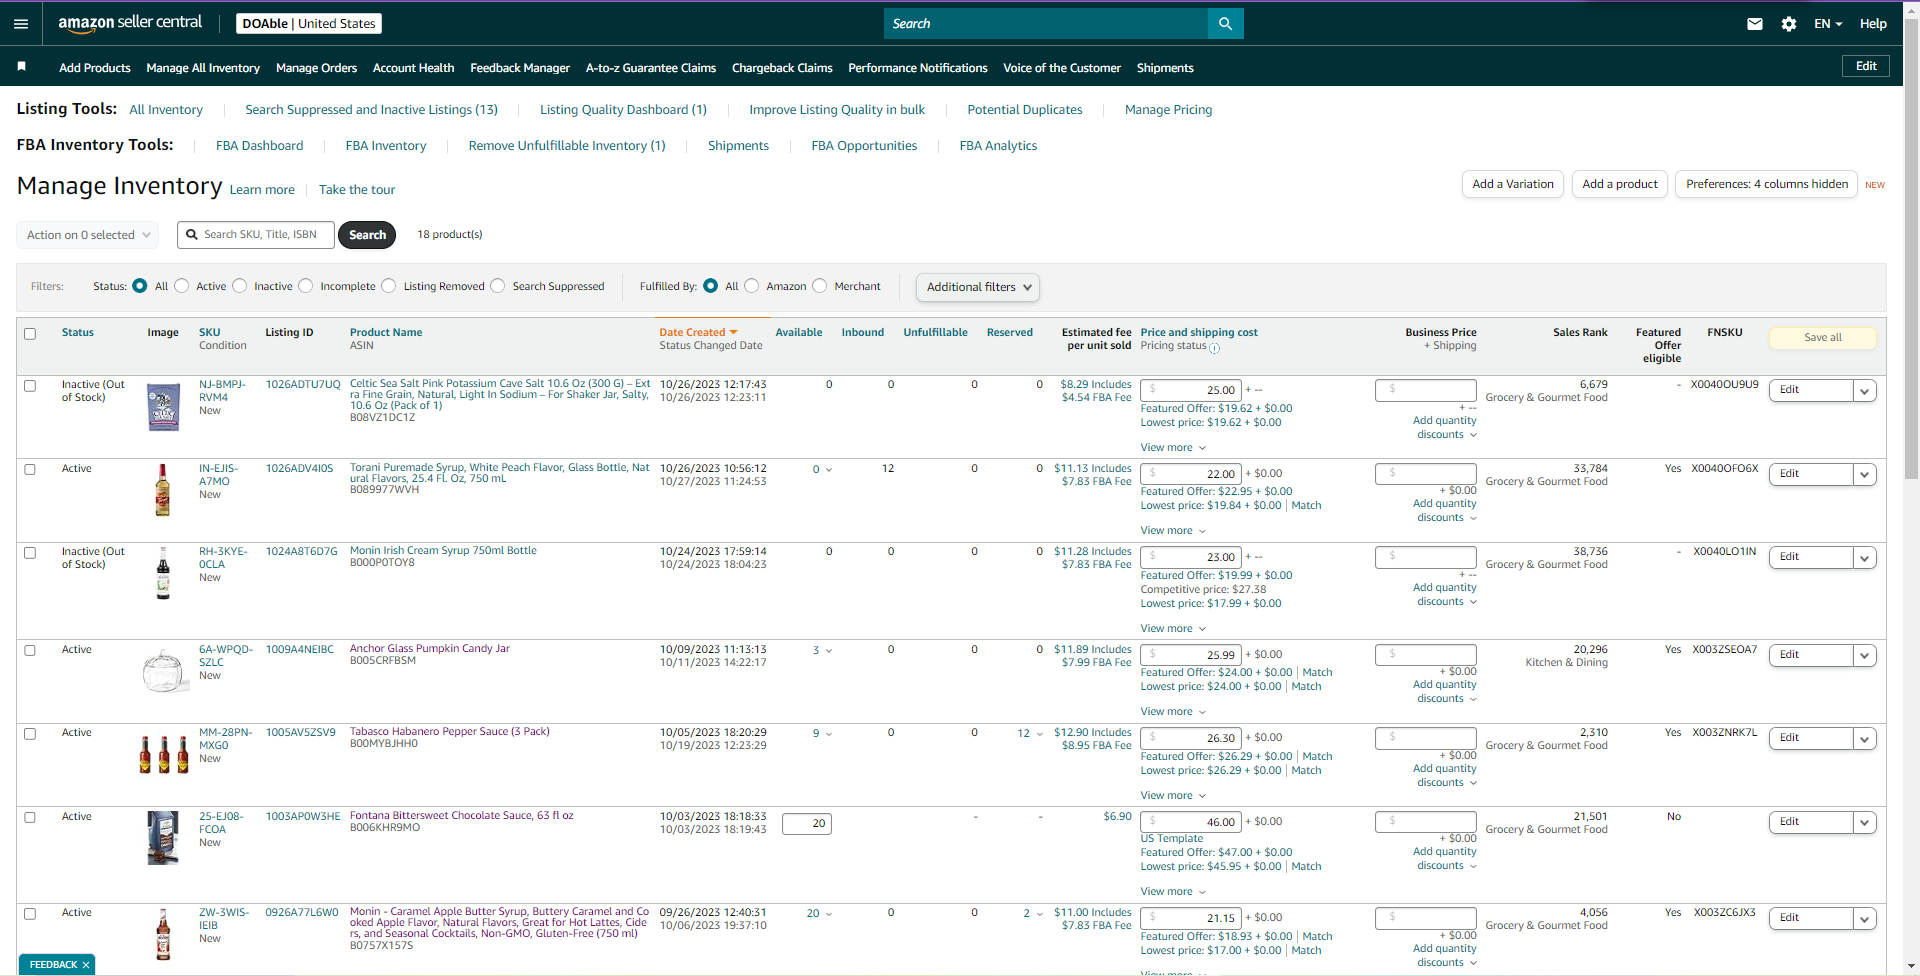Edit price field for Fontana Chocolate Sauce

pos(1191,823)
